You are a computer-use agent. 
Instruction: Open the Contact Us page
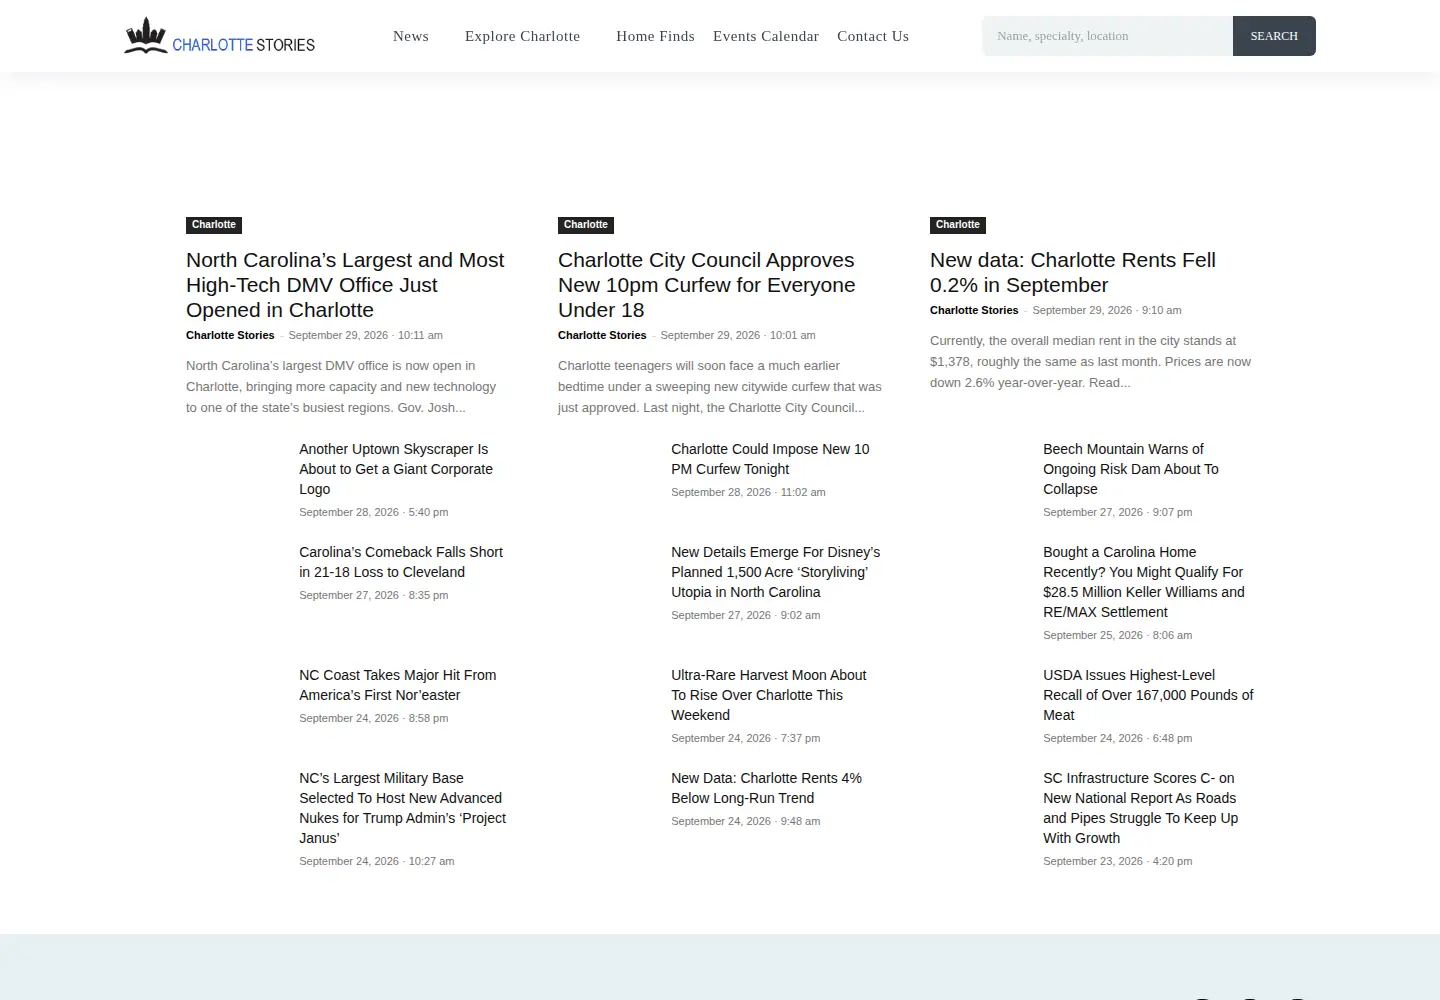(x=873, y=36)
